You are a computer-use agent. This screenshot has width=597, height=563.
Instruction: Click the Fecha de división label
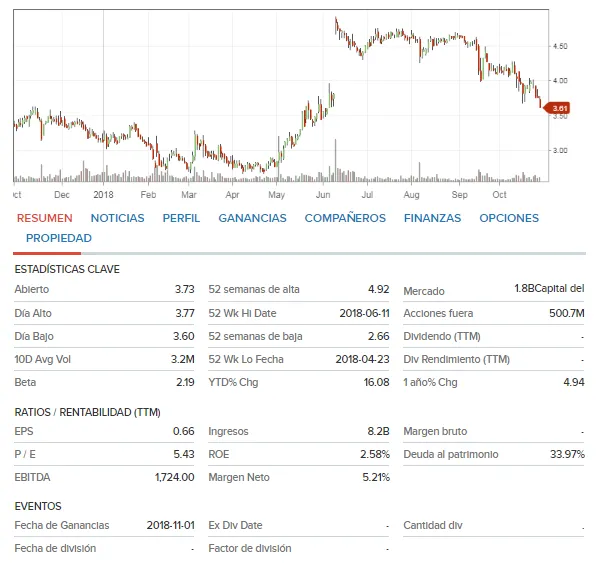coord(55,548)
